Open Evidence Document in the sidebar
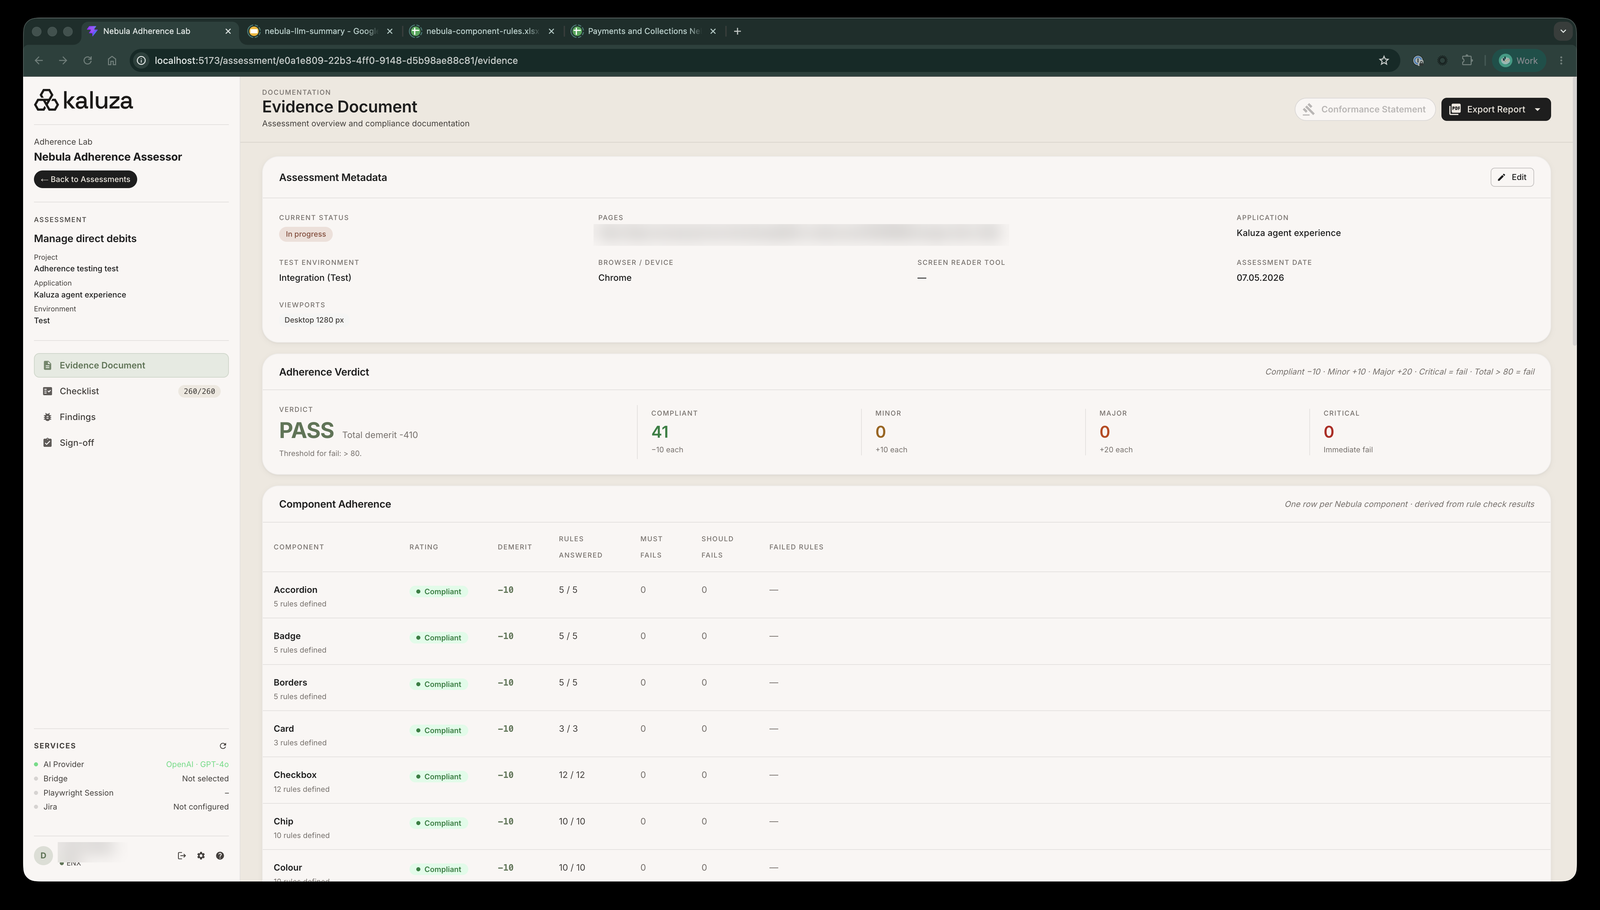This screenshot has width=1600, height=910. (131, 365)
